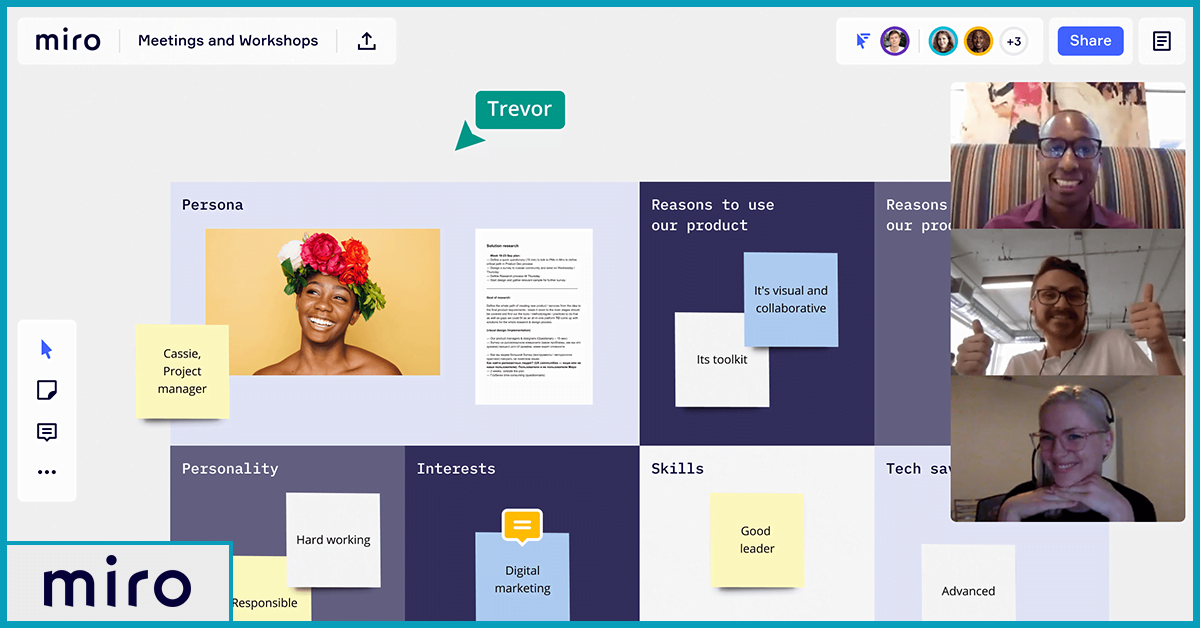Select the Hard working sticky note
This screenshot has height=628, width=1200.
[x=333, y=540]
